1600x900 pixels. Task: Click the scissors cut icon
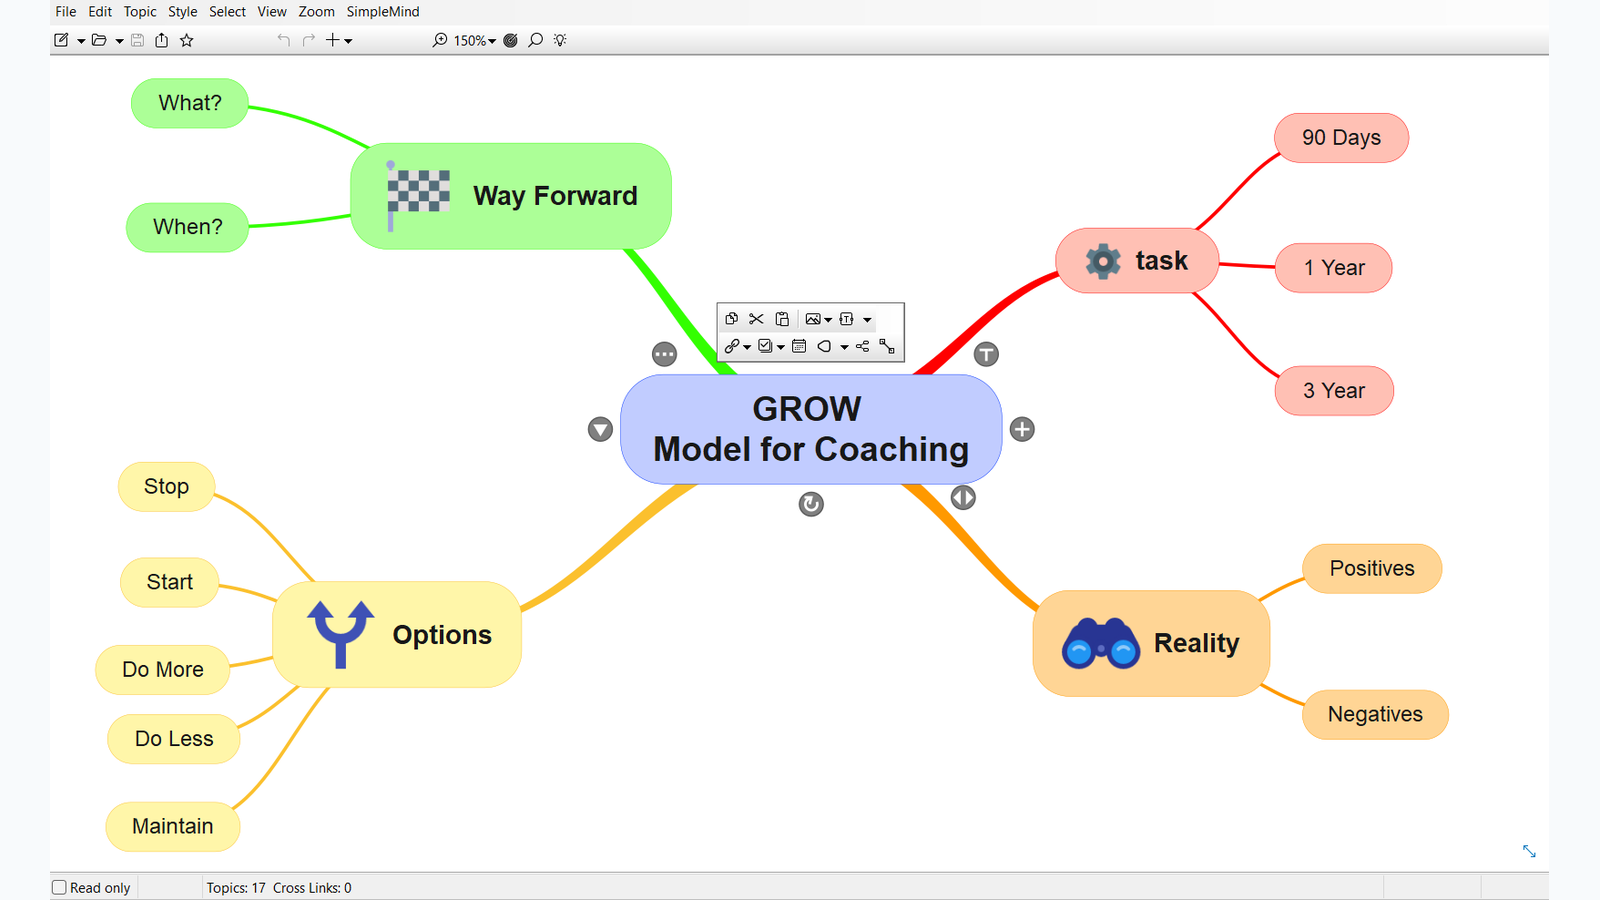click(756, 319)
